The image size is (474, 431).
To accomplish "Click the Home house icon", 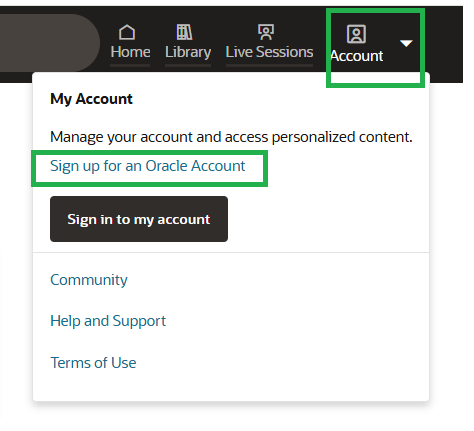I will coord(127,32).
